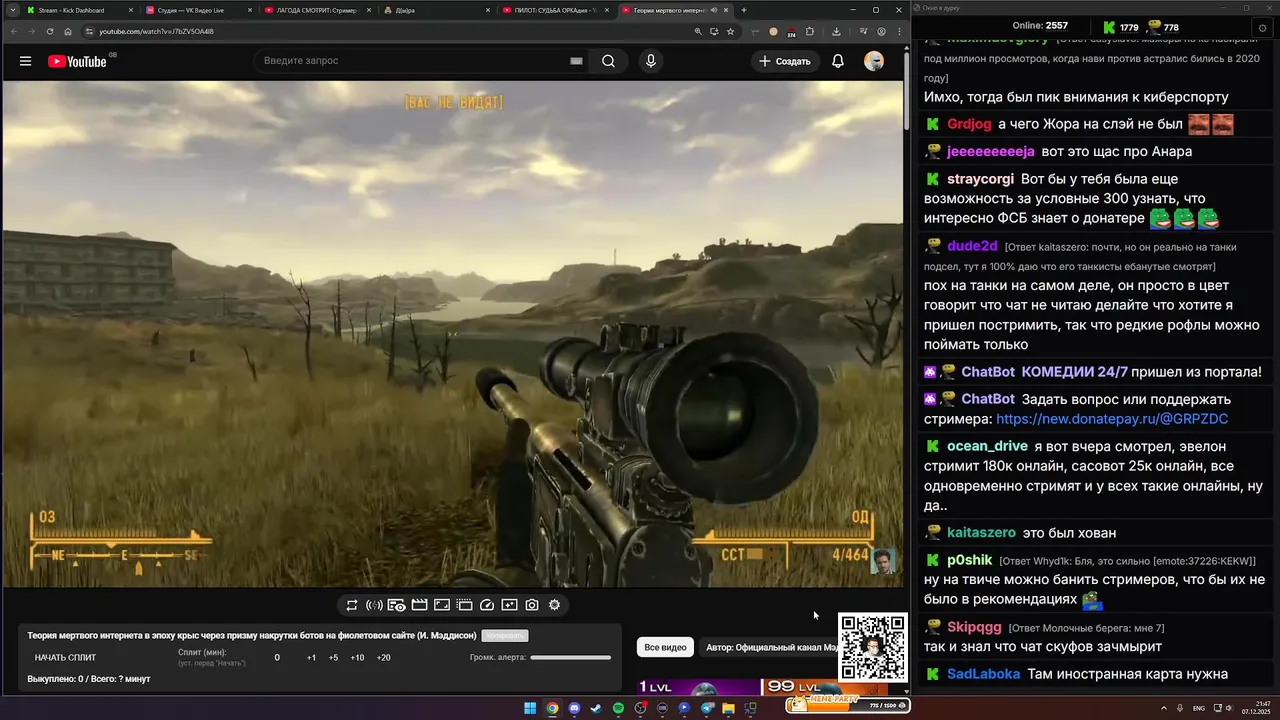Click the НАЧАТЬ СПЛИТ button

click(x=65, y=658)
